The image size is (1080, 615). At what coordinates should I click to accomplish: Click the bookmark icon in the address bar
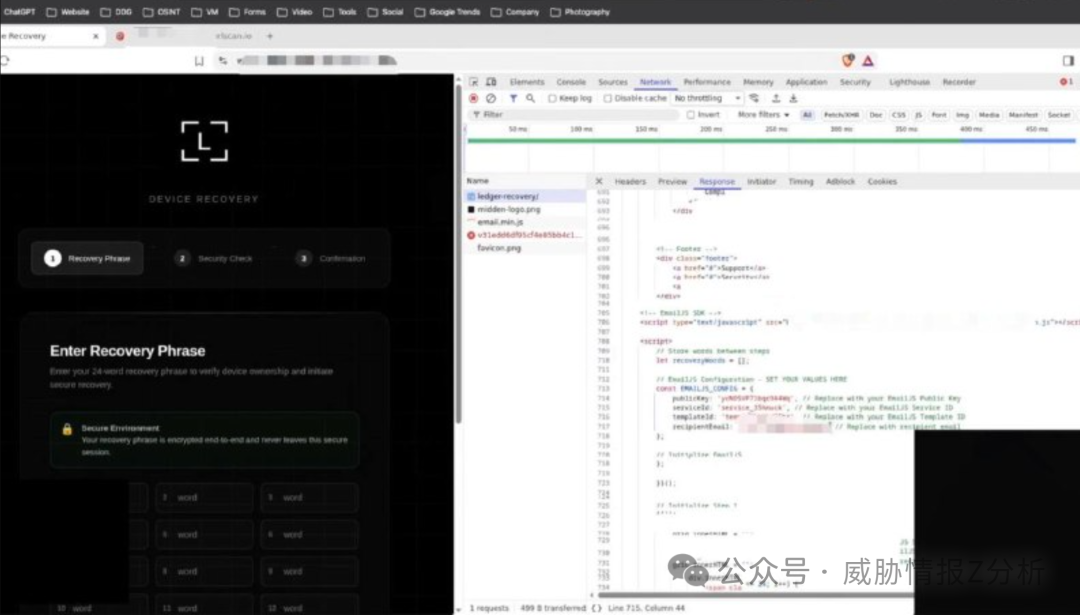[199, 61]
